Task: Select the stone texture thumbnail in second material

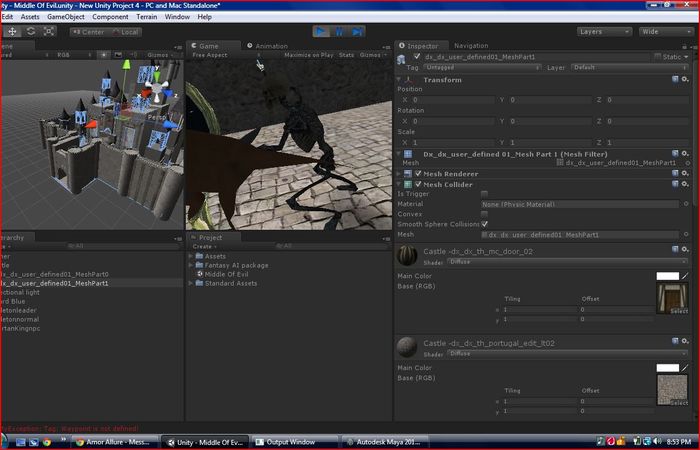Action: point(672,390)
